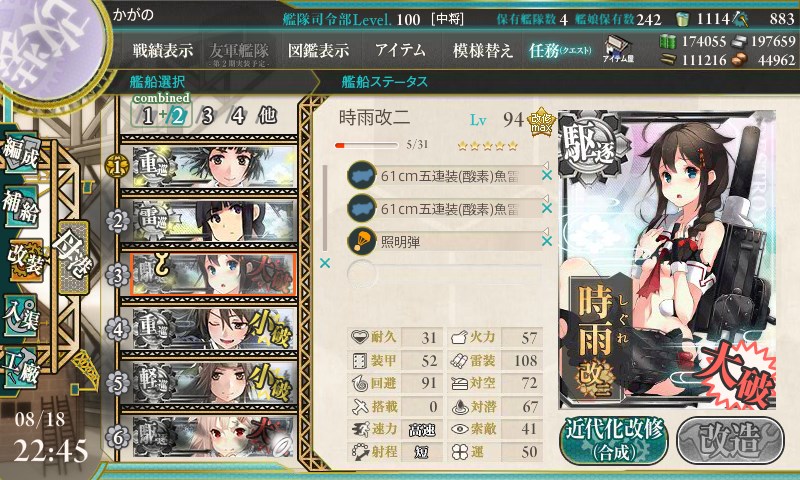Click the first 61cm torpedo equipment icon

(361, 175)
